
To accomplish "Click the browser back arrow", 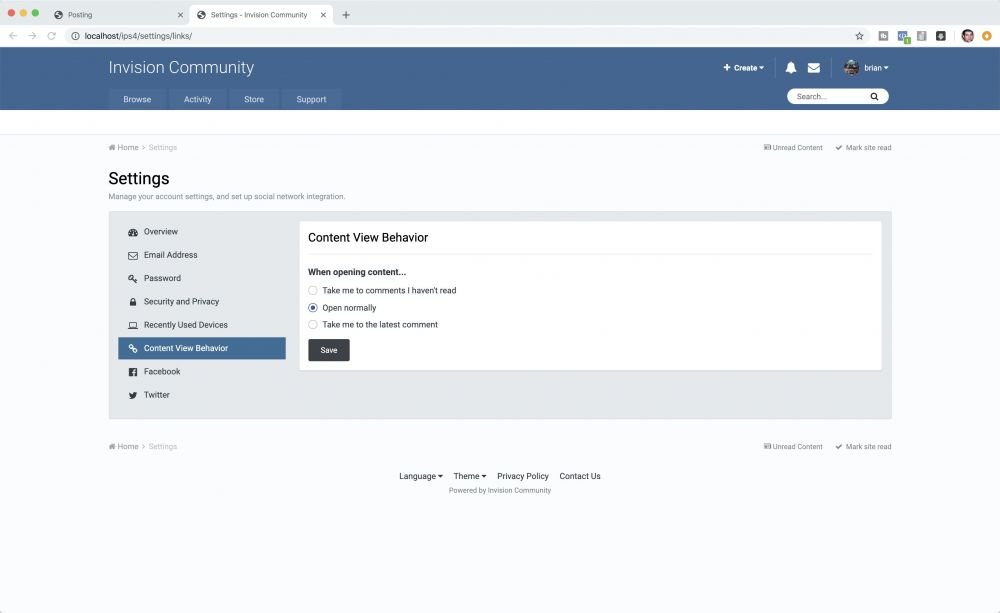I will click(13, 36).
